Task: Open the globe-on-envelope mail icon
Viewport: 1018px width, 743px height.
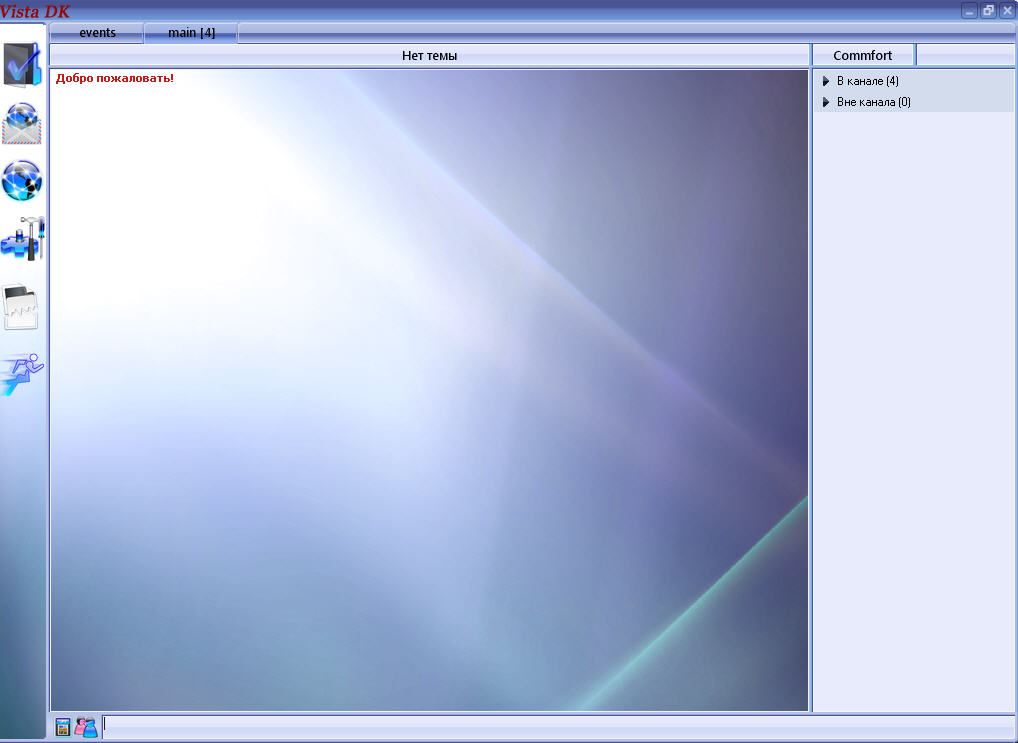Action: [22, 123]
